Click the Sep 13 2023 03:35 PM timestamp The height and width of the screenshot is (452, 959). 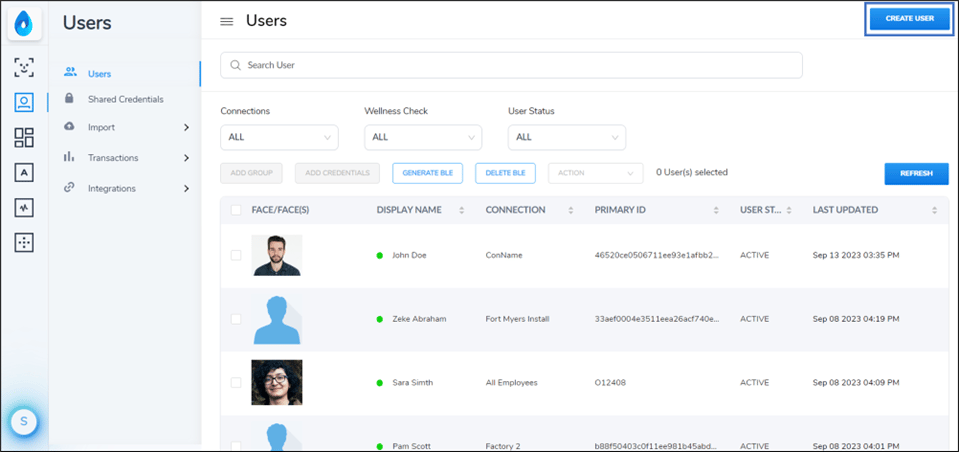pyautogui.click(x=856, y=255)
